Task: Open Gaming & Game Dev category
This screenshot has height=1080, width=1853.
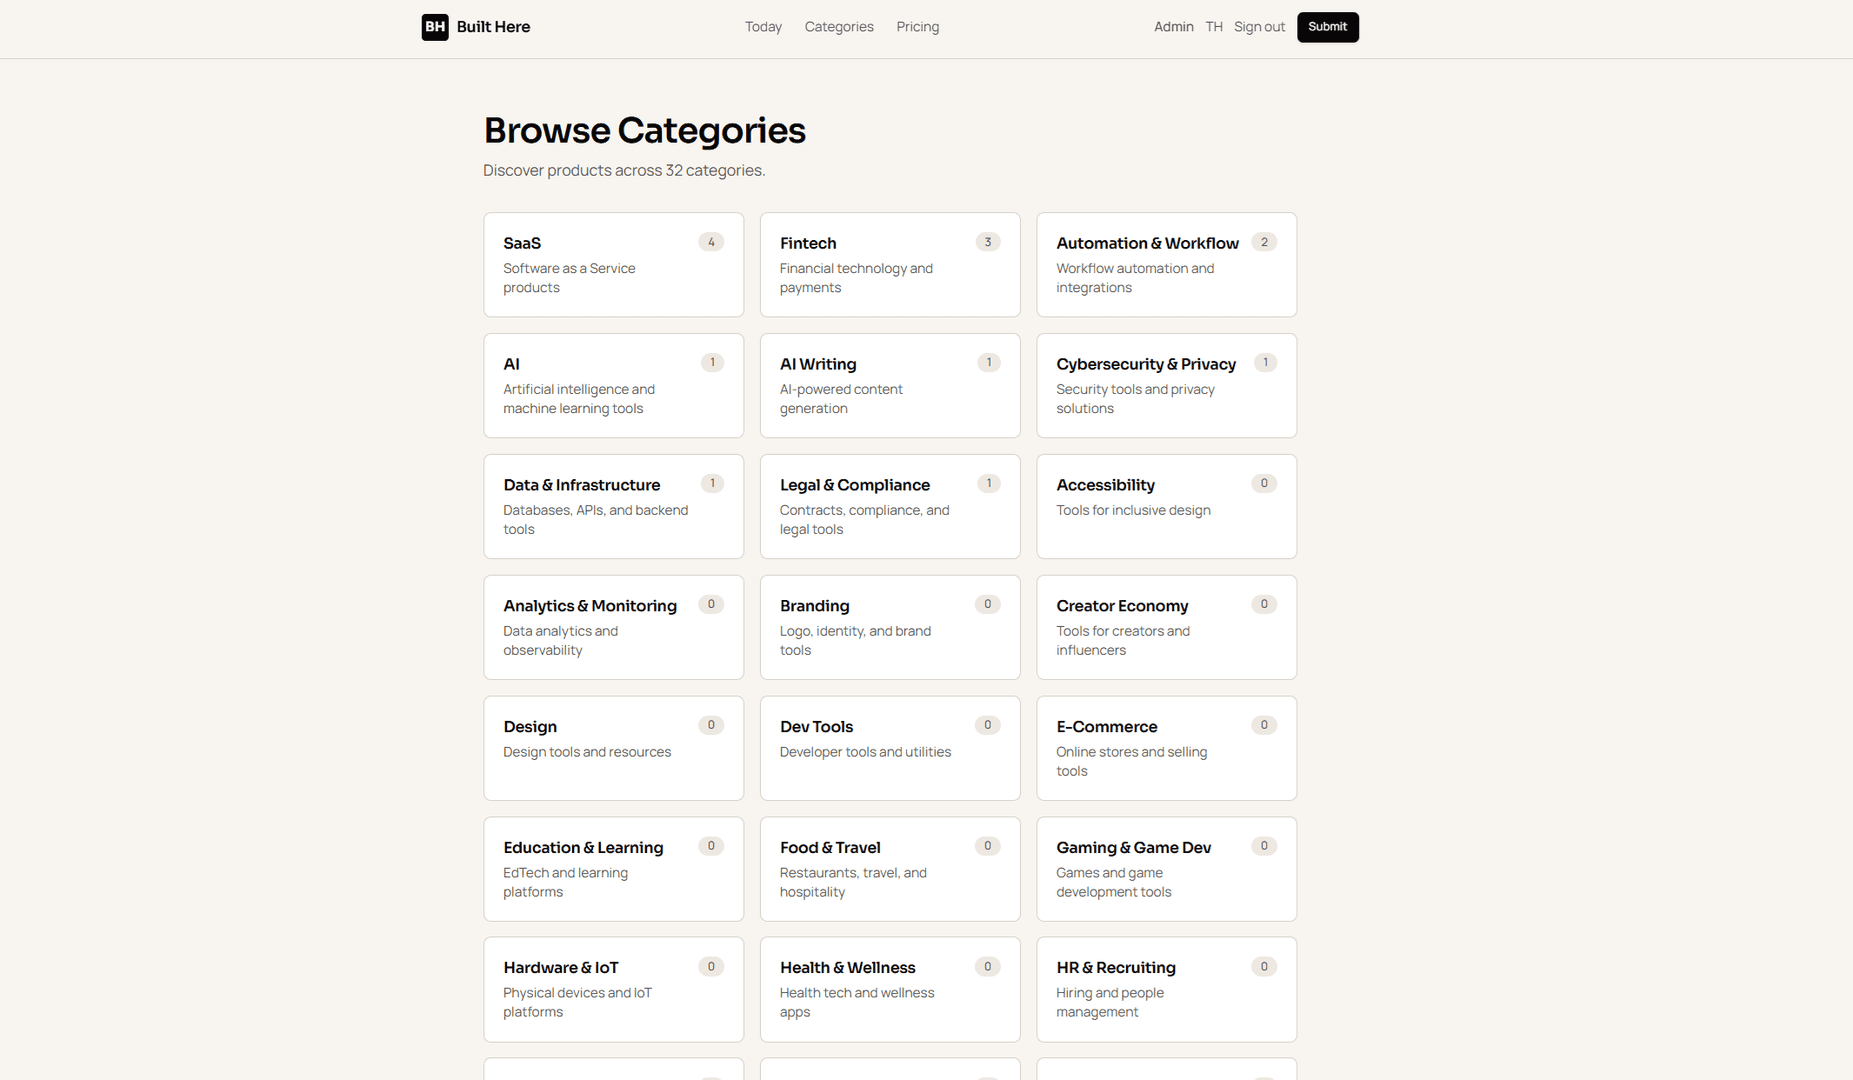Action: 1167,870
